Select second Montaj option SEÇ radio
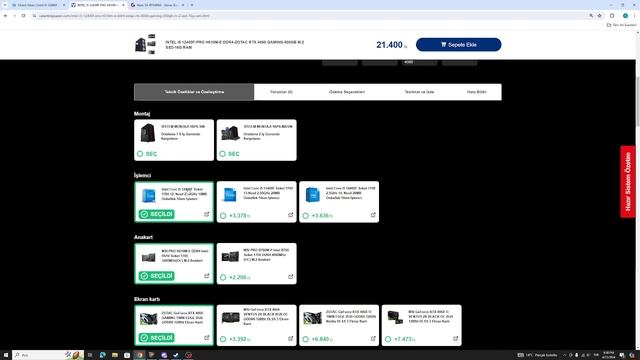 [222, 154]
